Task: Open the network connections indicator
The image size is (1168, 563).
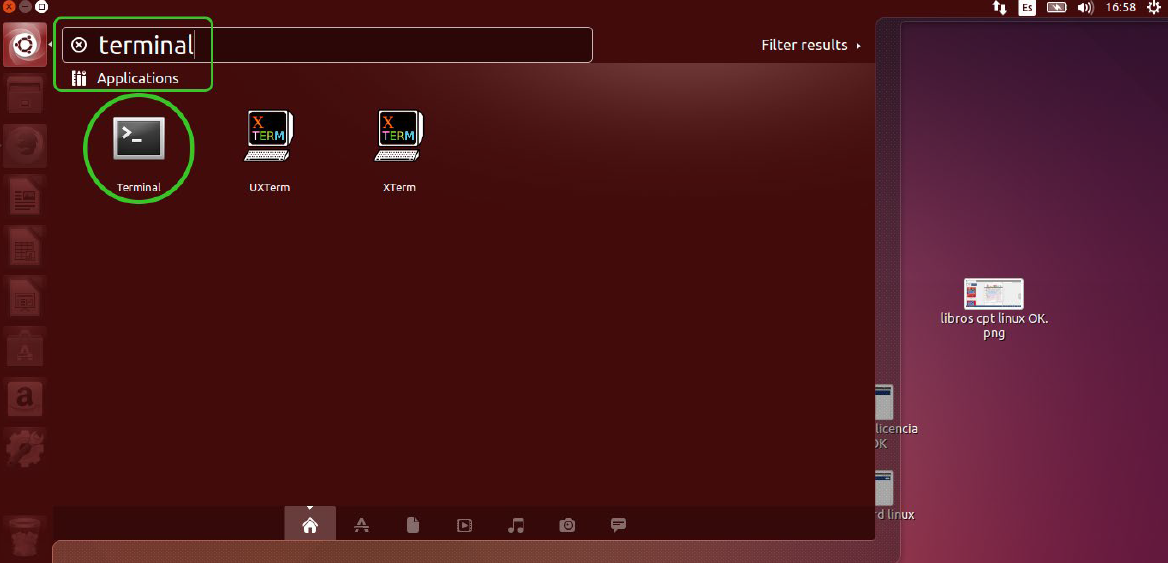Action: 998,7
